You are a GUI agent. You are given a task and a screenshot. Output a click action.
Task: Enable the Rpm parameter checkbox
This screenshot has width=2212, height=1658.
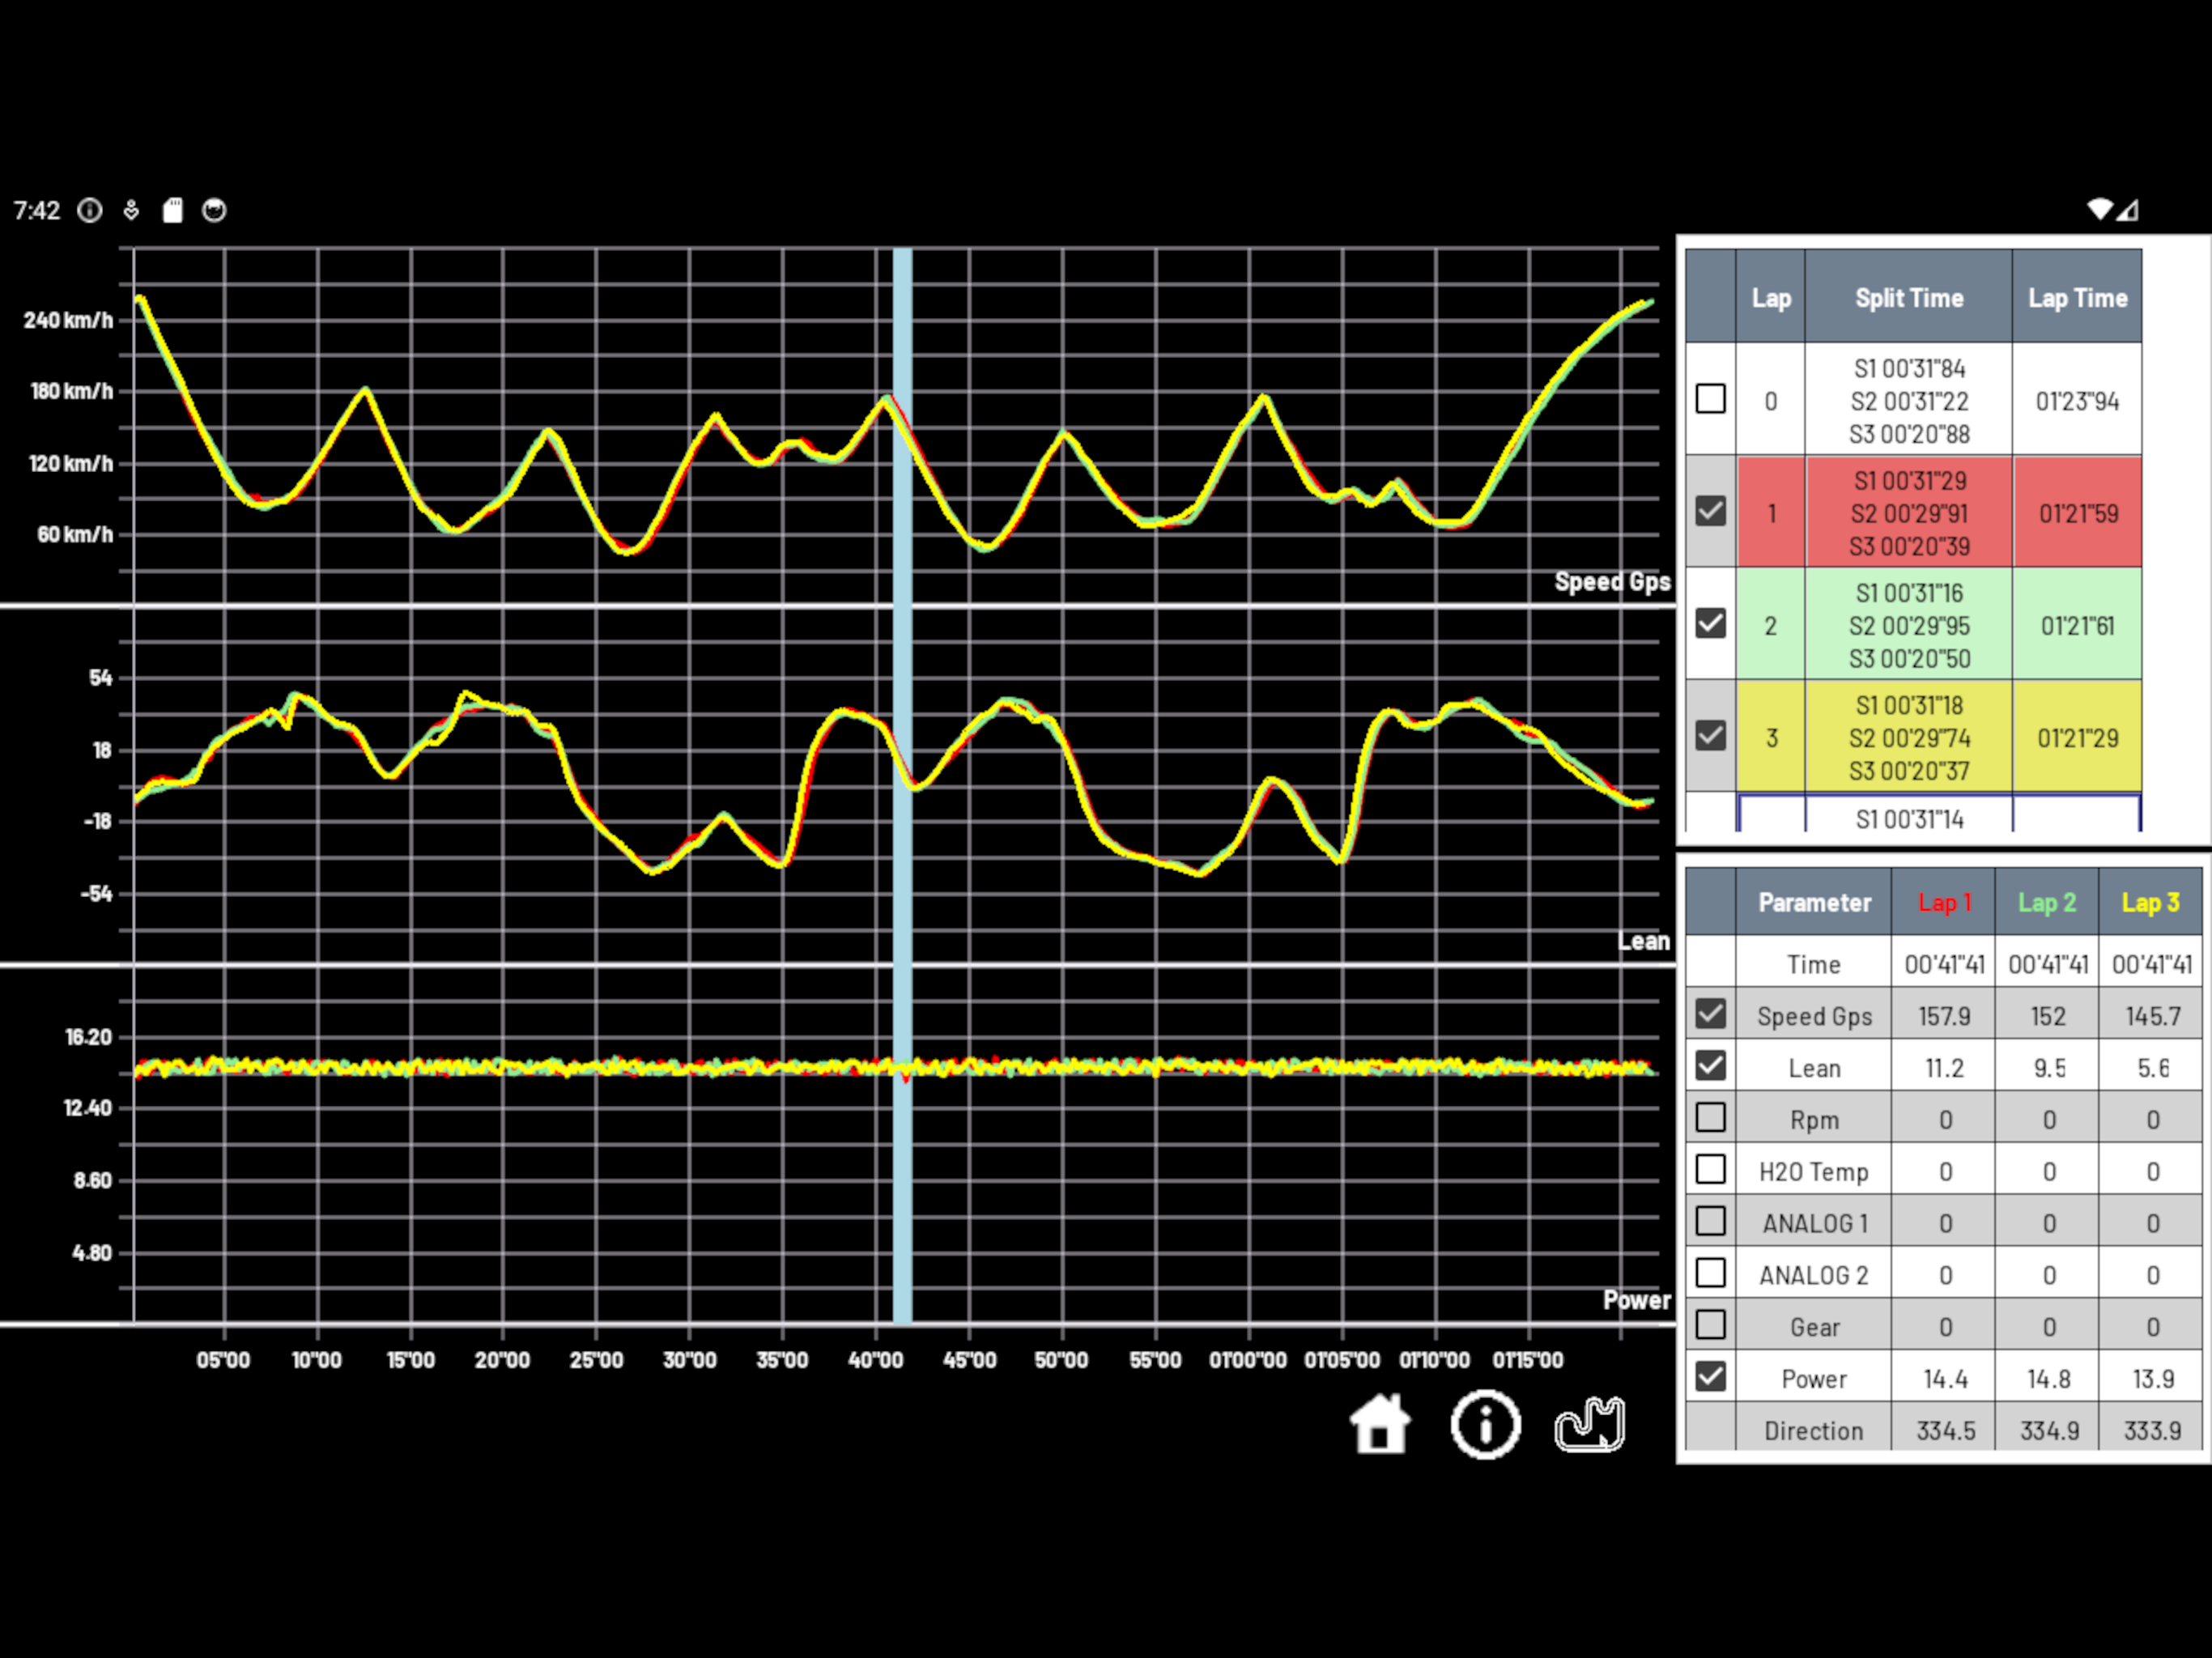tap(1710, 1118)
